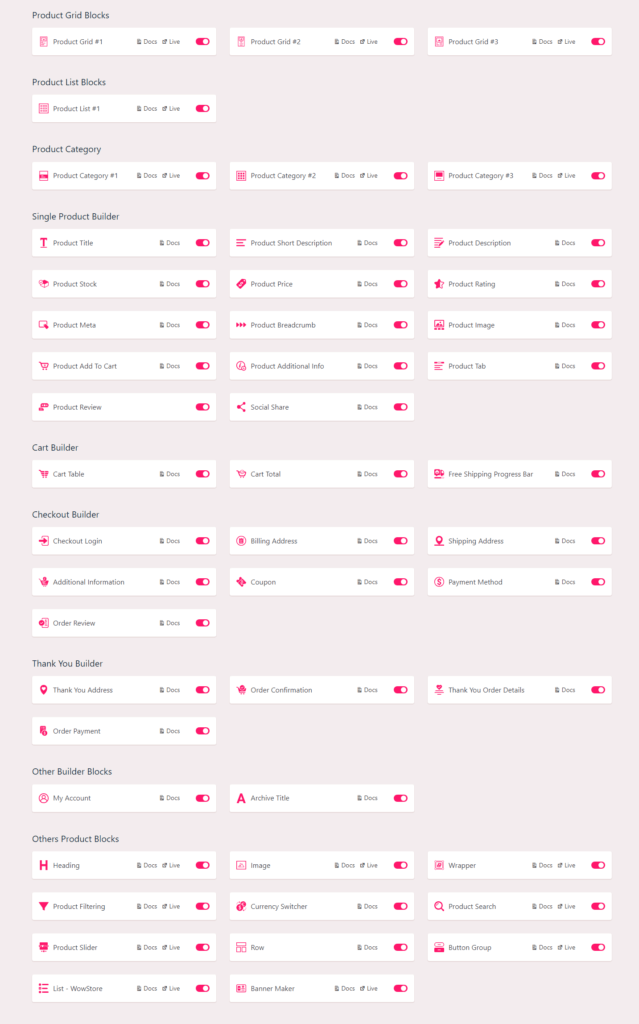Click the Product Price tag icon
The width and height of the screenshot is (639, 1024).
point(241,284)
